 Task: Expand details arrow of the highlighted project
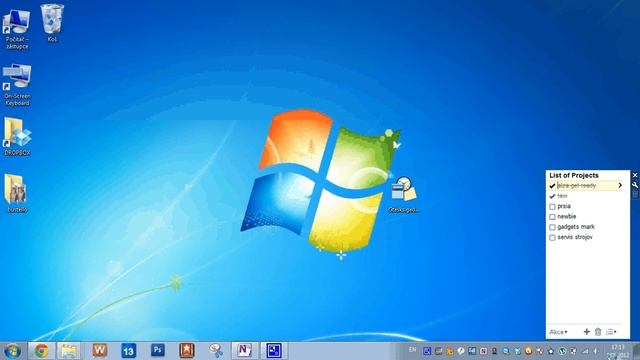(620, 185)
